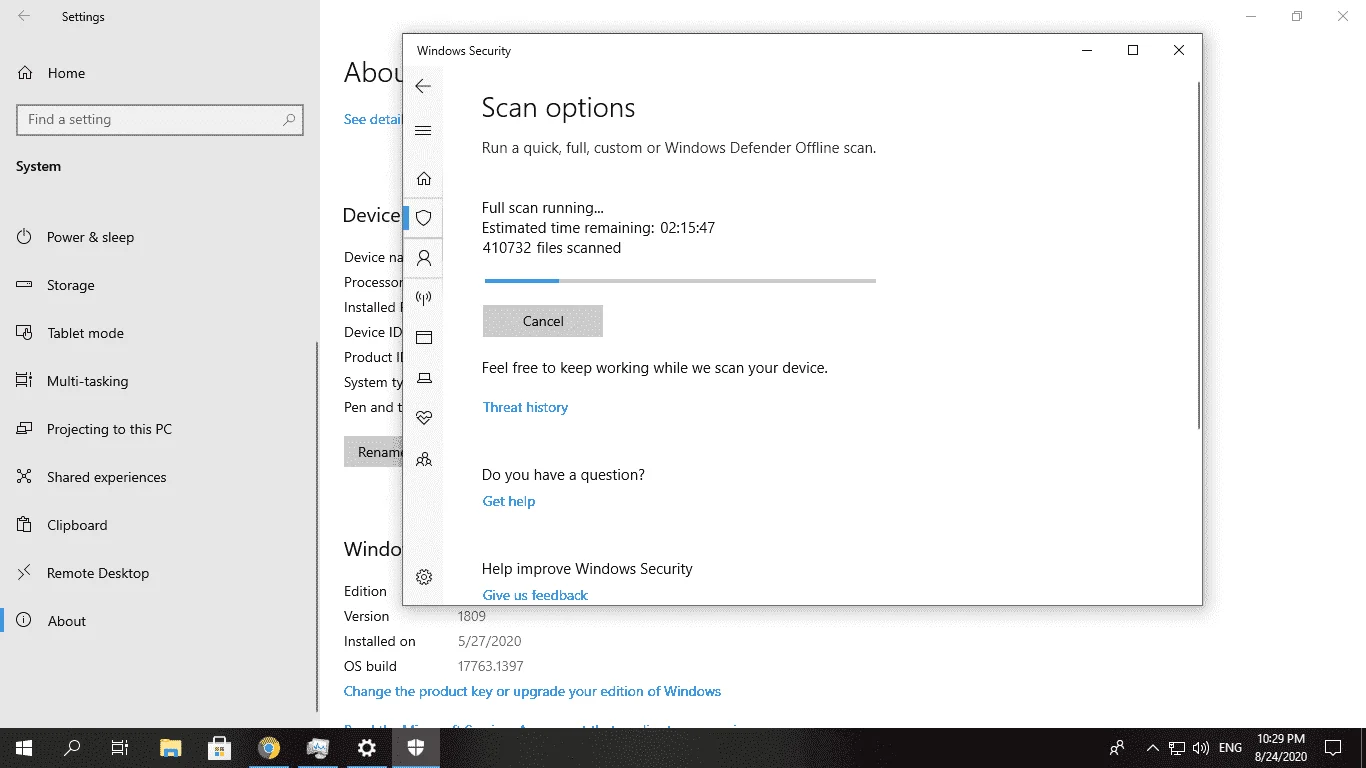Click the full scan progress bar
The height and width of the screenshot is (768, 1366).
(680, 281)
